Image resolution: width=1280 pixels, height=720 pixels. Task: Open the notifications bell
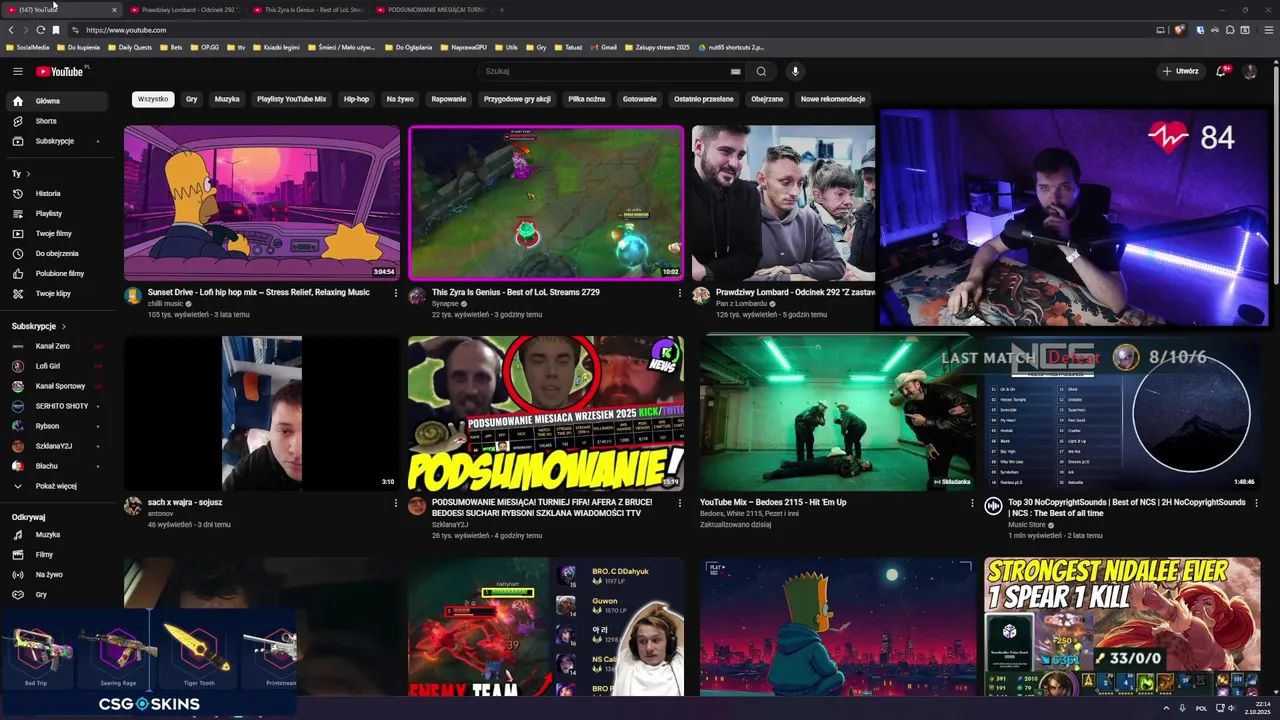pos(1221,71)
